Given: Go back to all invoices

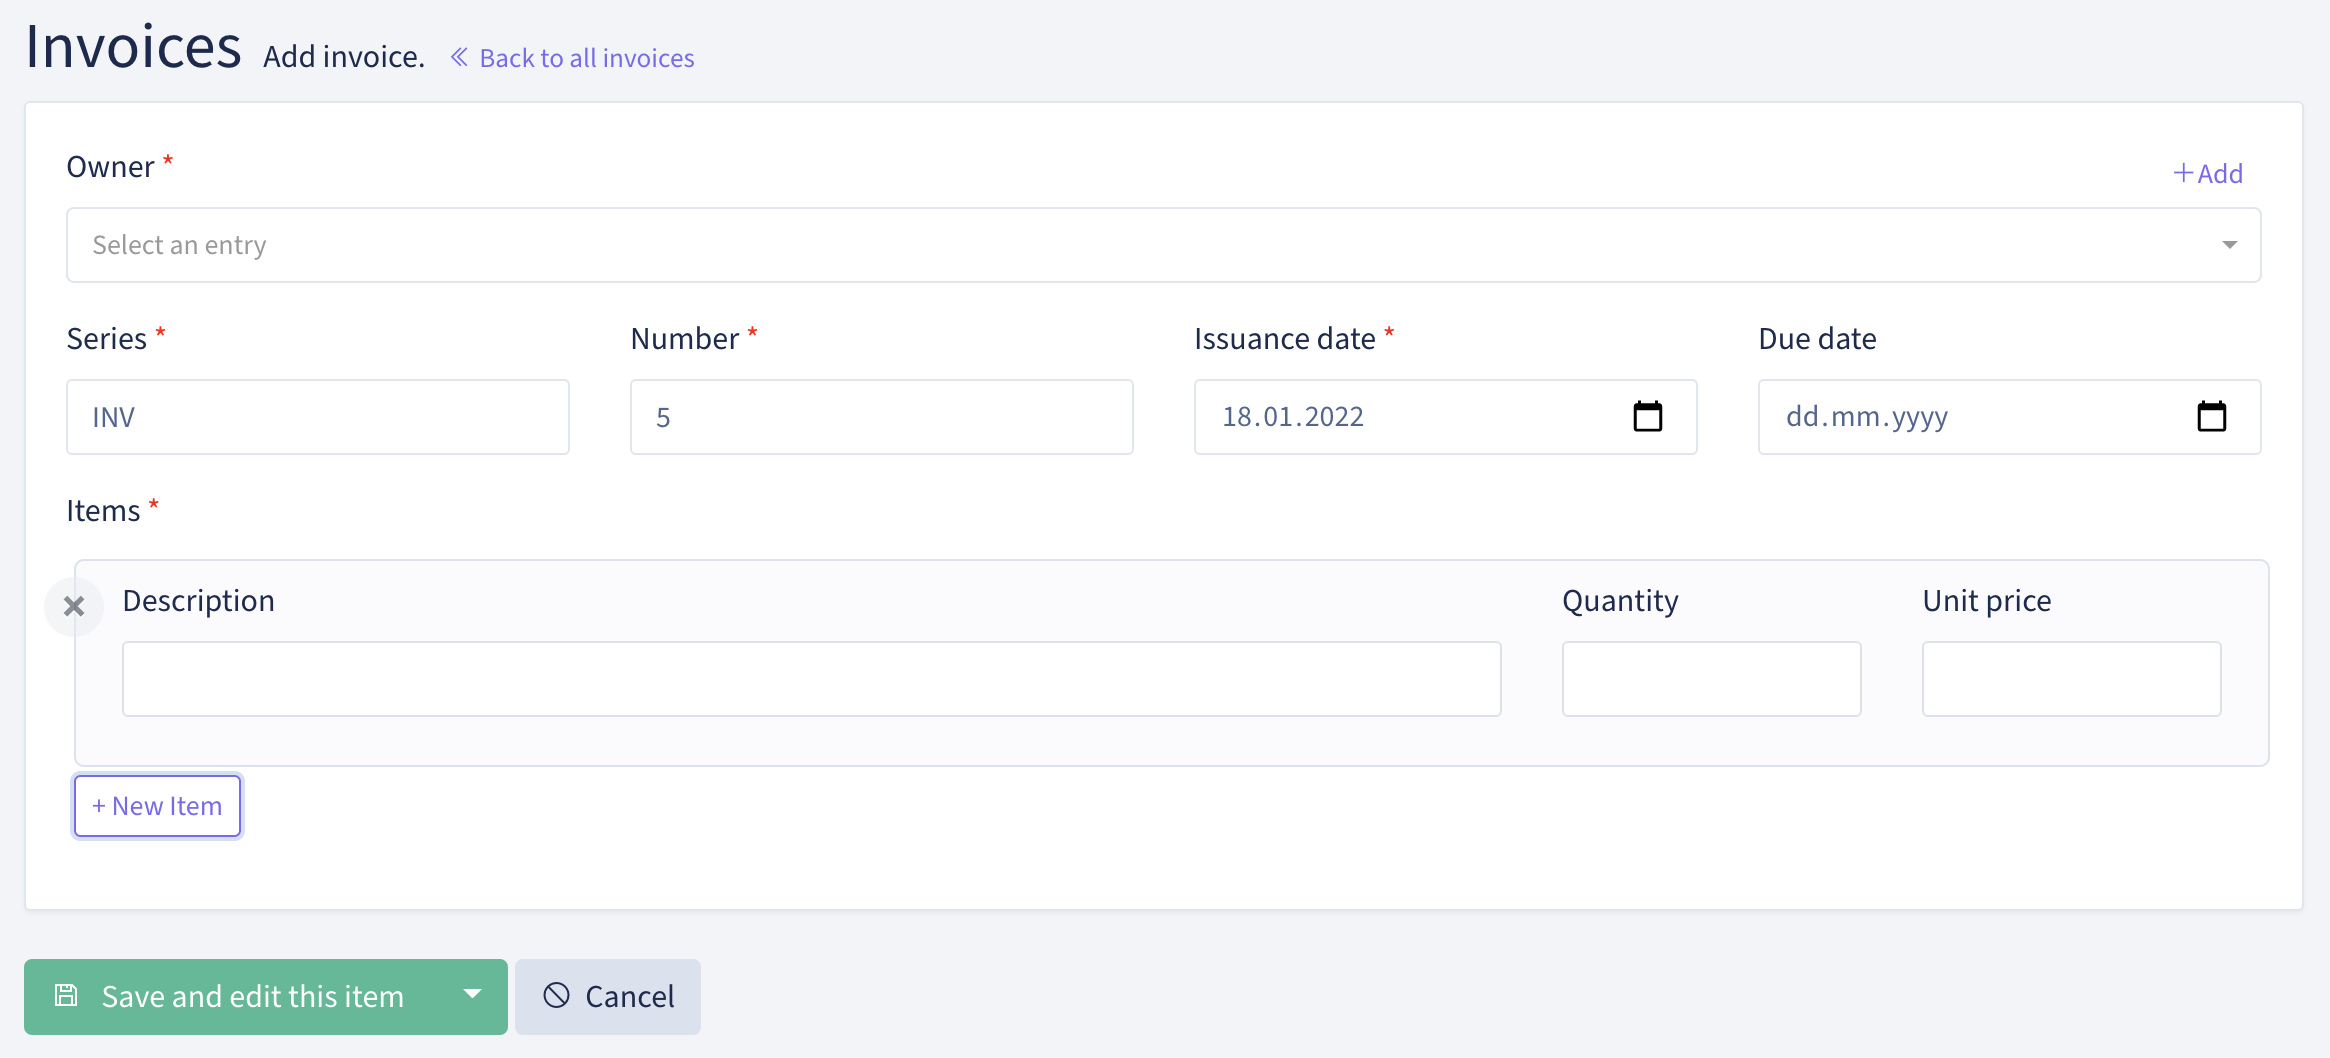Looking at the screenshot, I should click(586, 58).
